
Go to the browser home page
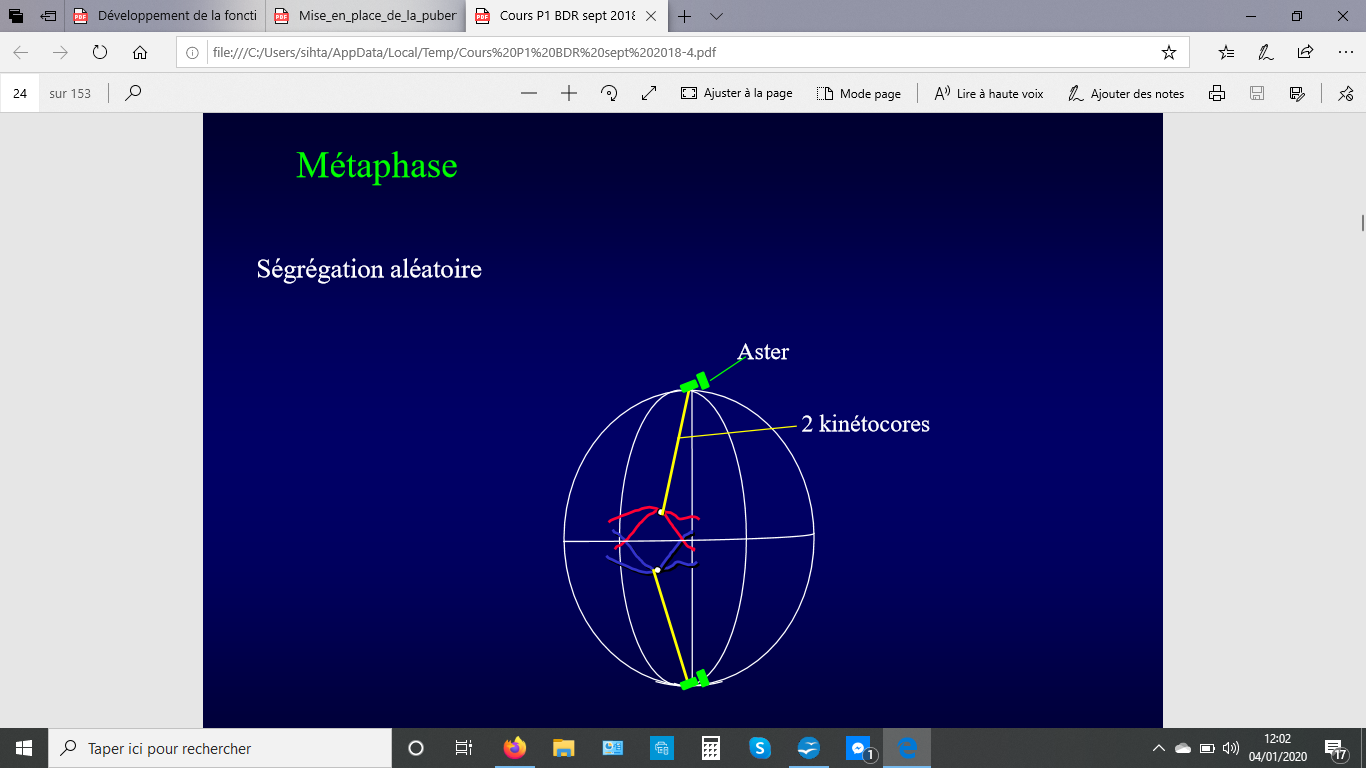pos(140,52)
